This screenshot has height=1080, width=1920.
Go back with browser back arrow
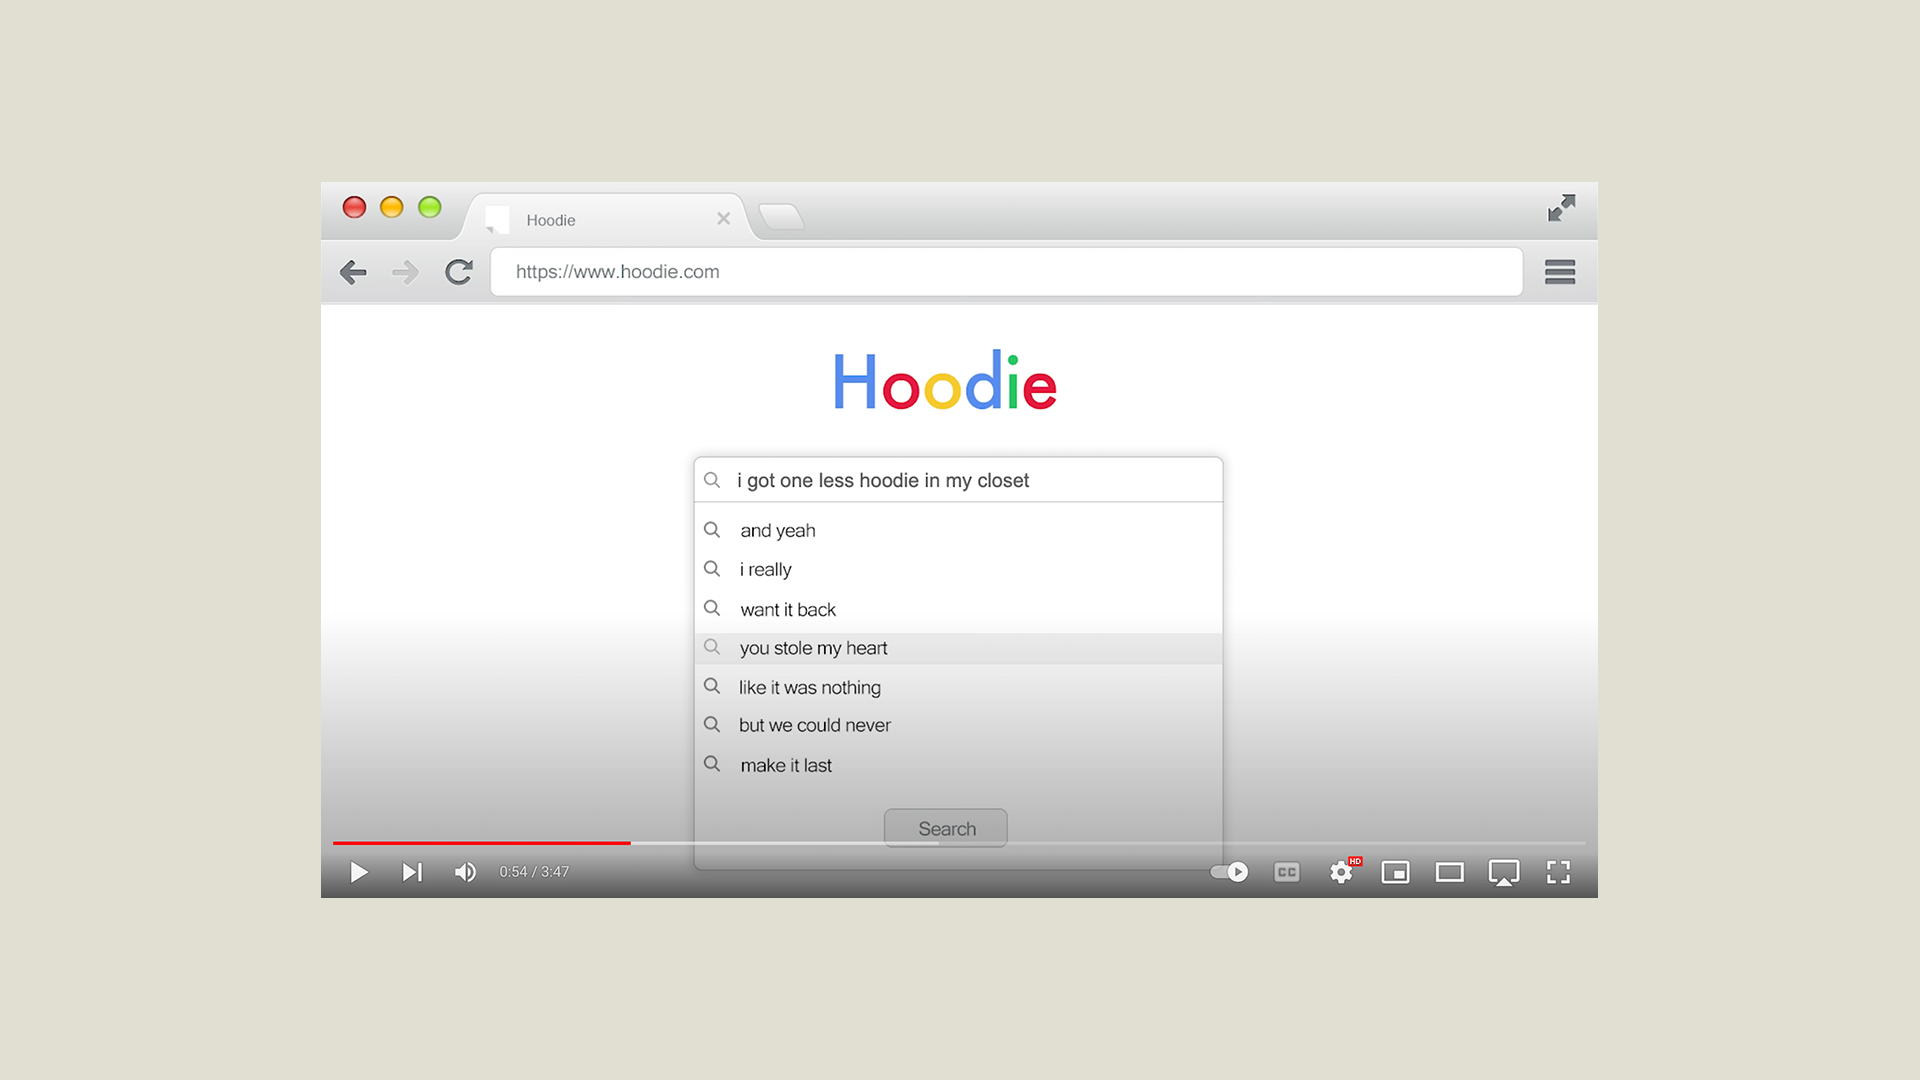(x=353, y=272)
